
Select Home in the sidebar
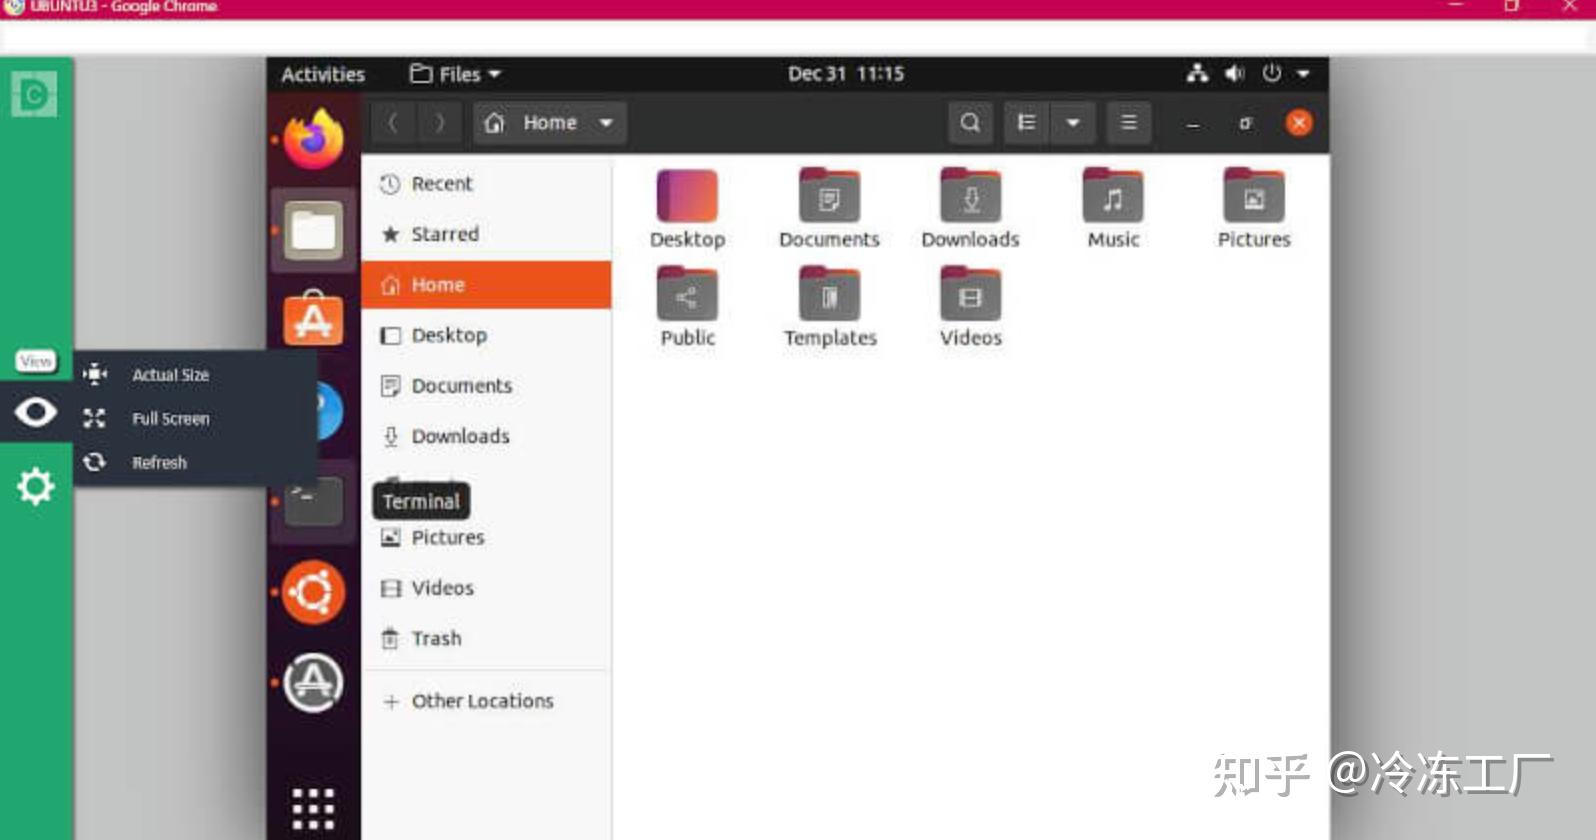coord(486,285)
